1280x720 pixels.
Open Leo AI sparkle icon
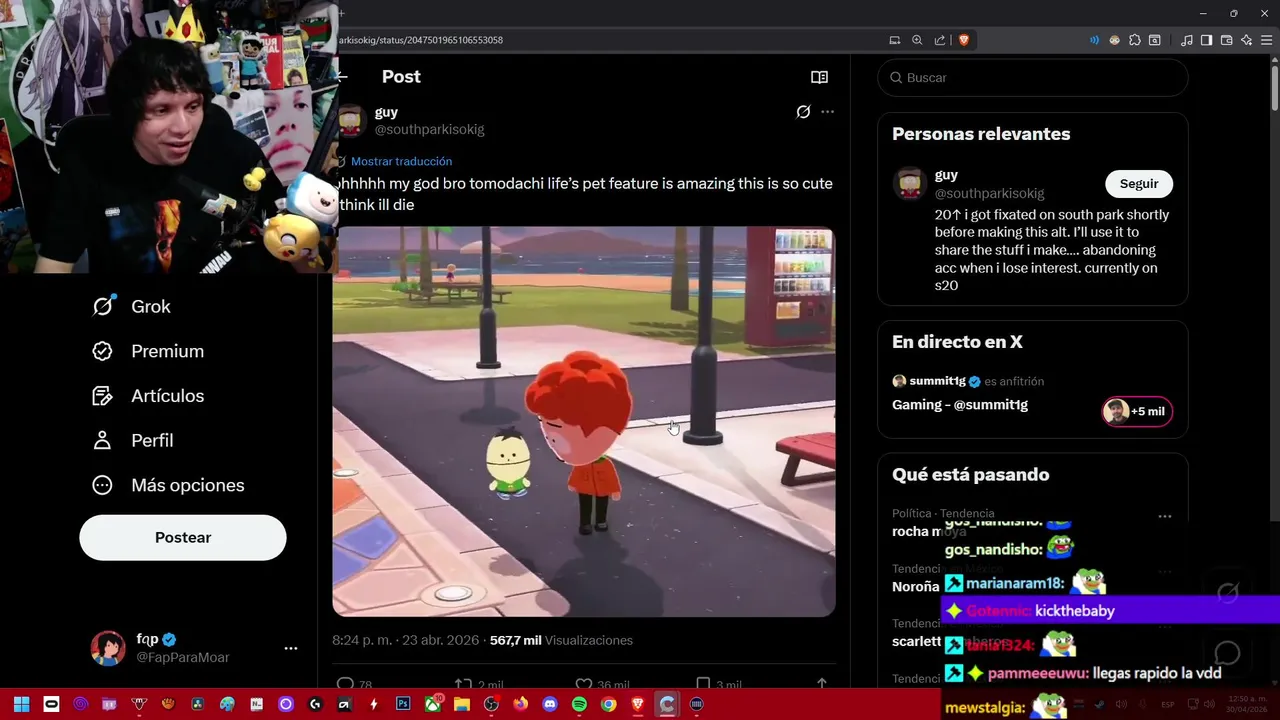[1247, 40]
